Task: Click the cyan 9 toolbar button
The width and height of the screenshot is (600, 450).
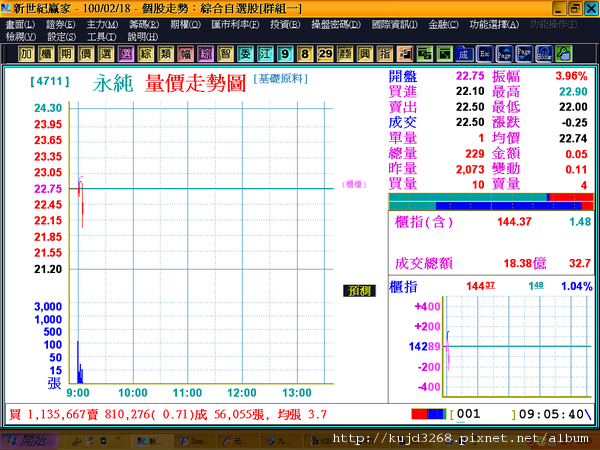Action: 285,54
